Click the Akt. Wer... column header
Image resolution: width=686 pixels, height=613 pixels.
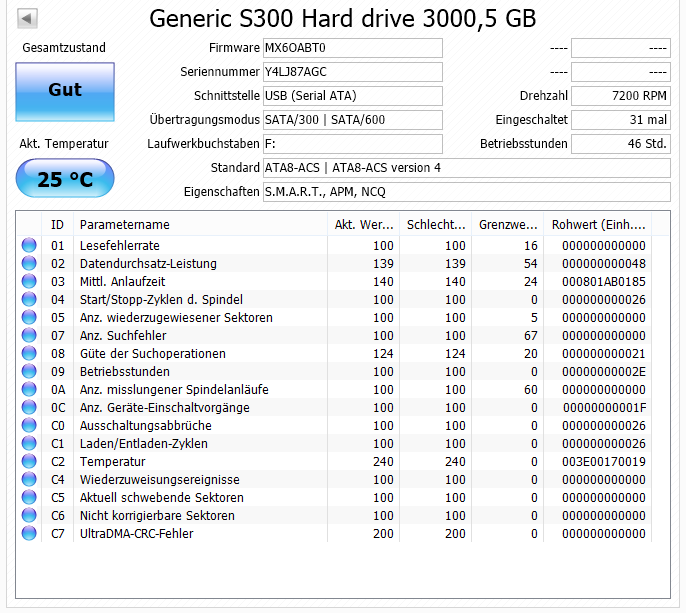pyautogui.click(x=364, y=224)
